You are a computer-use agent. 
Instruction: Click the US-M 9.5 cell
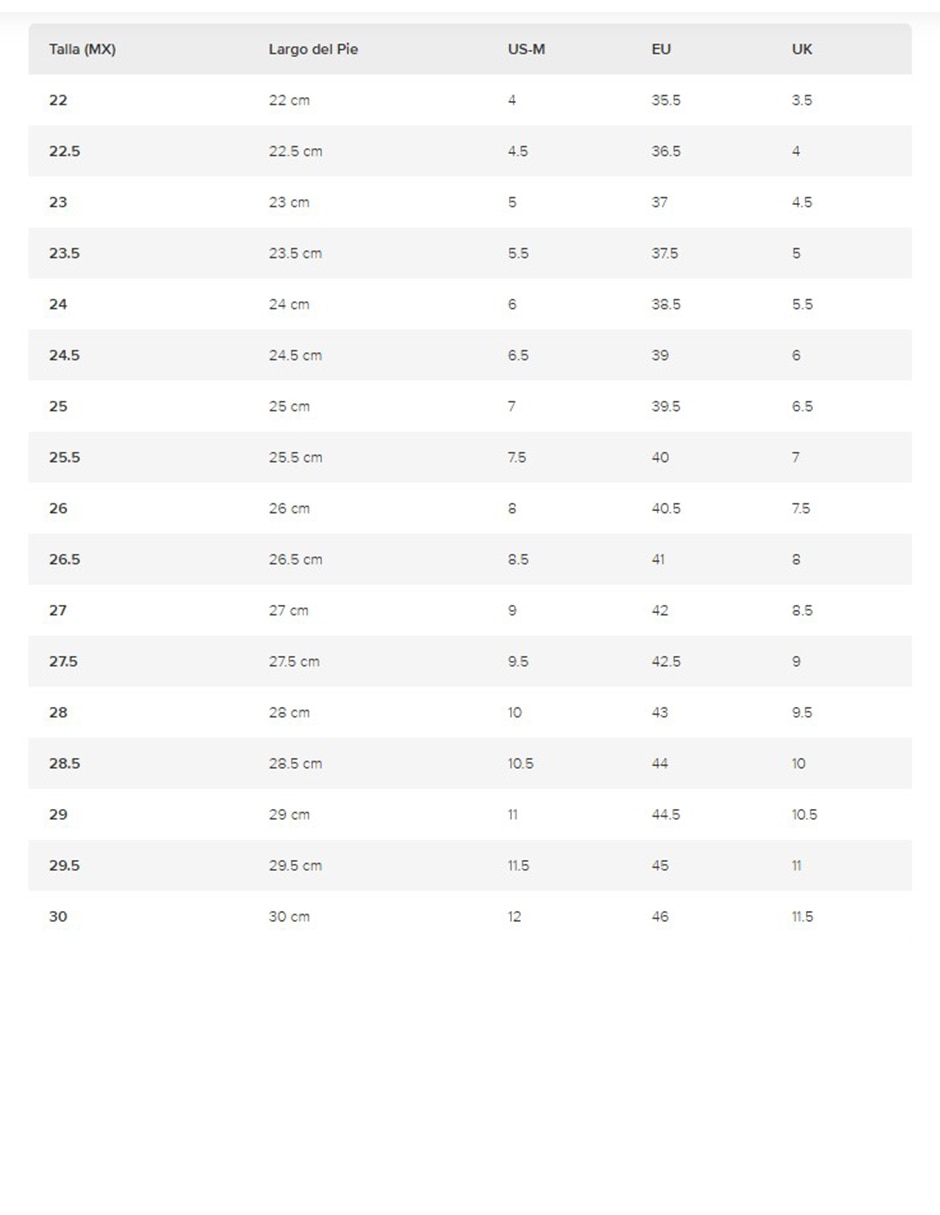517,661
